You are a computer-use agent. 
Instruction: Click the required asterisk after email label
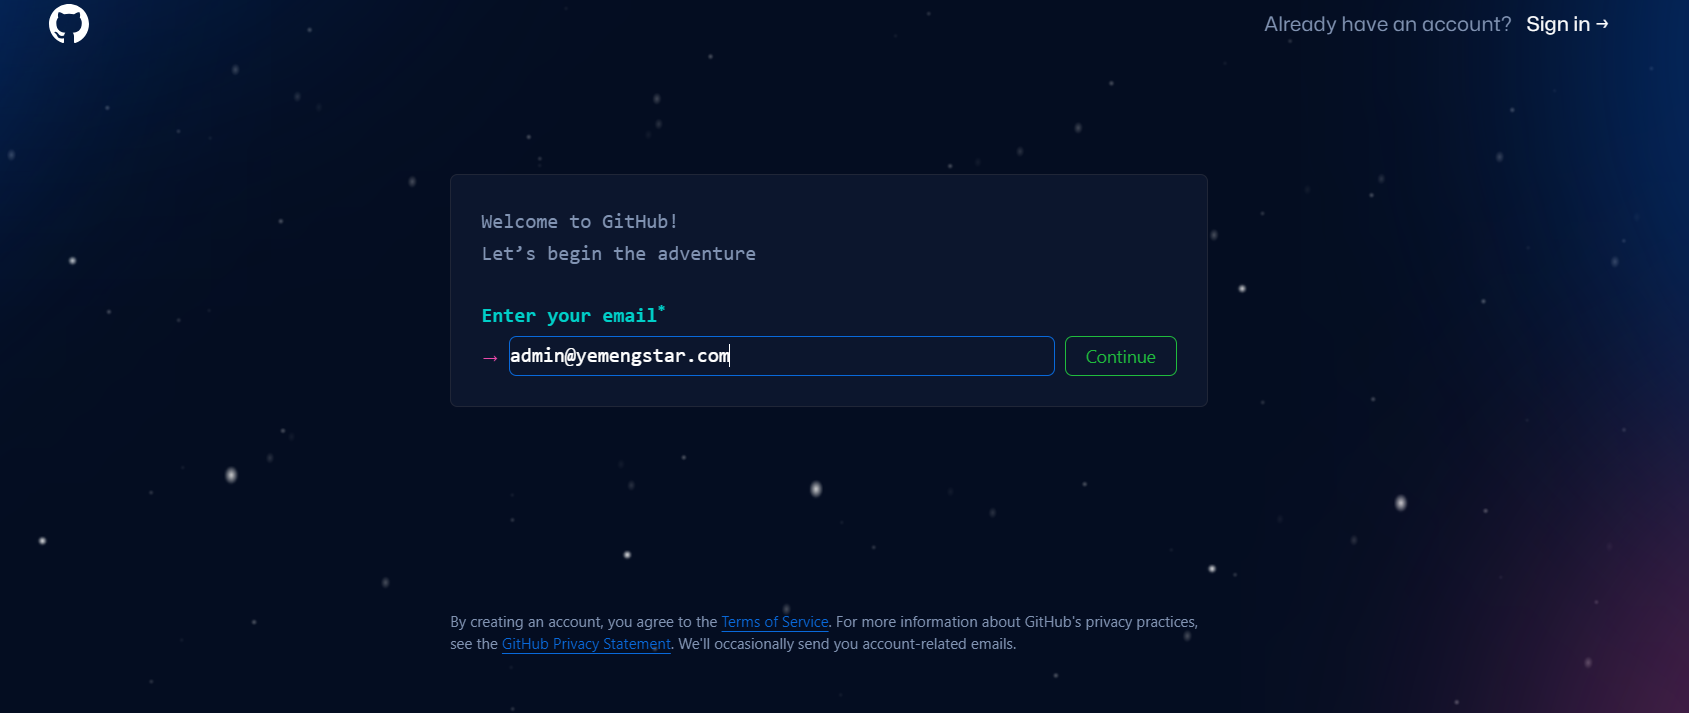[x=661, y=310]
